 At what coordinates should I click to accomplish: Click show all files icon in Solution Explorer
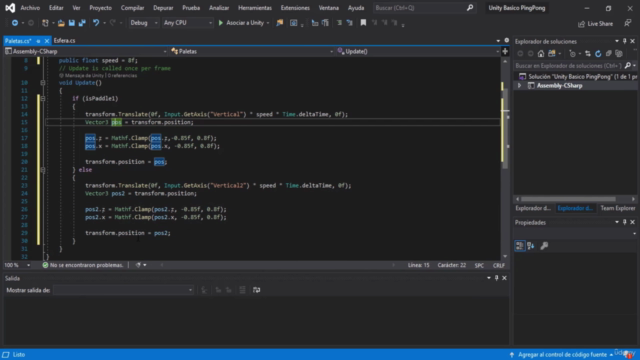(x=619, y=53)
